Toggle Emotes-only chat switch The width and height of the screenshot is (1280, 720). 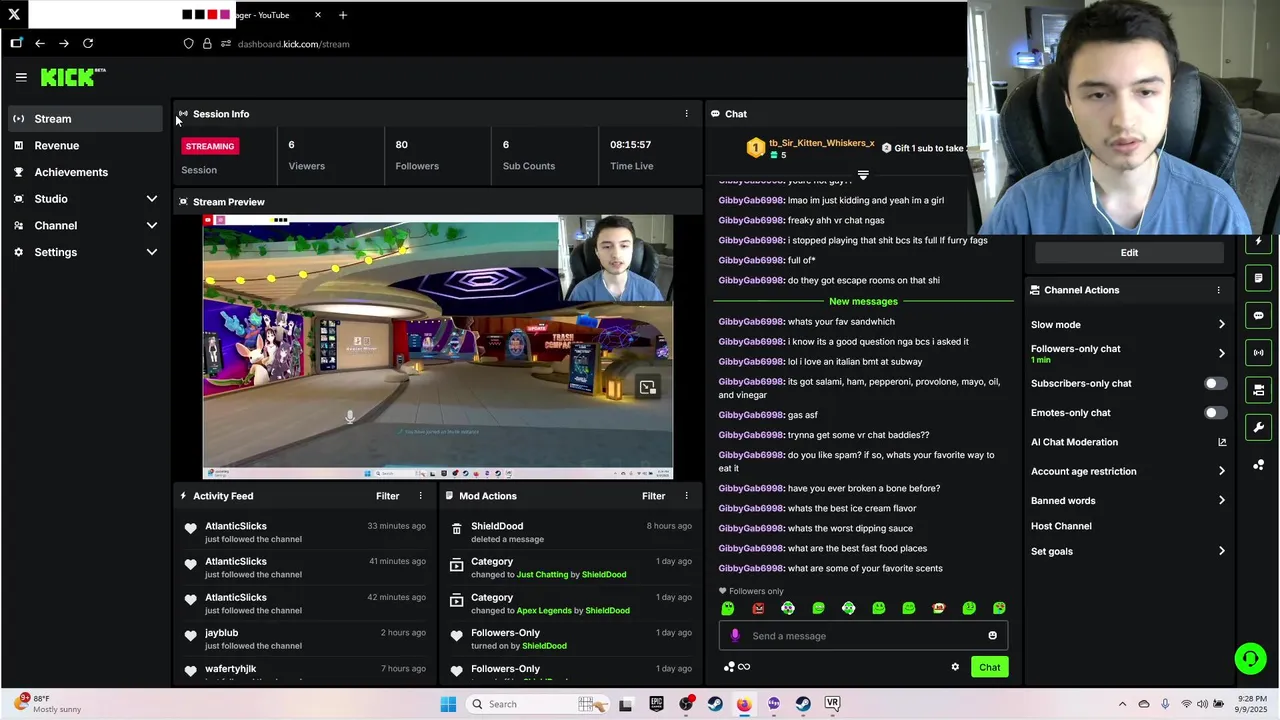[1215, 413]
